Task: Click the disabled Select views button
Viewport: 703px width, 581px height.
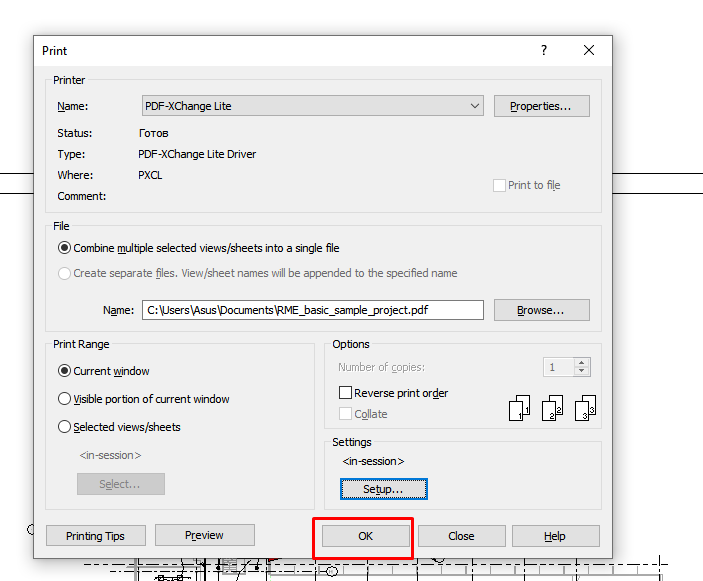Action: pos(121,484)
